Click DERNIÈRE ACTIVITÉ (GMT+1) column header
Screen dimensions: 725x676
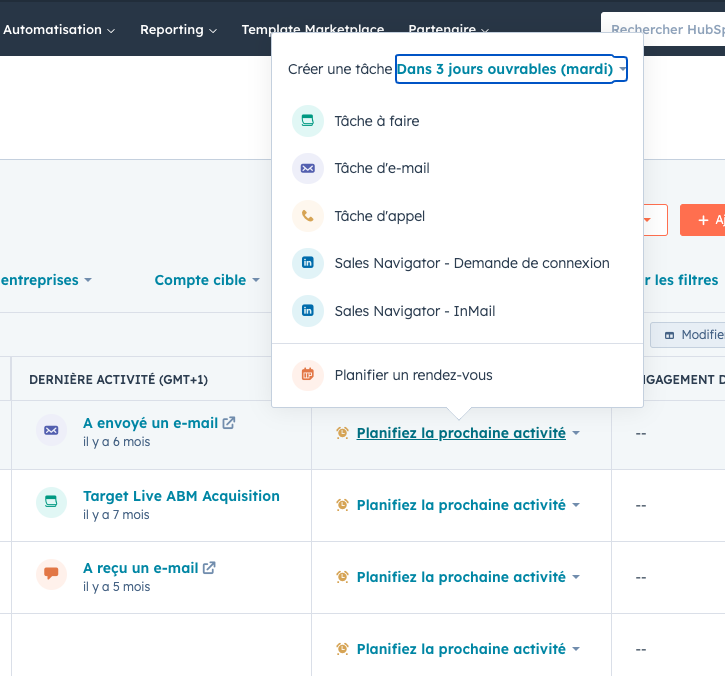click(x=118, y=380)
